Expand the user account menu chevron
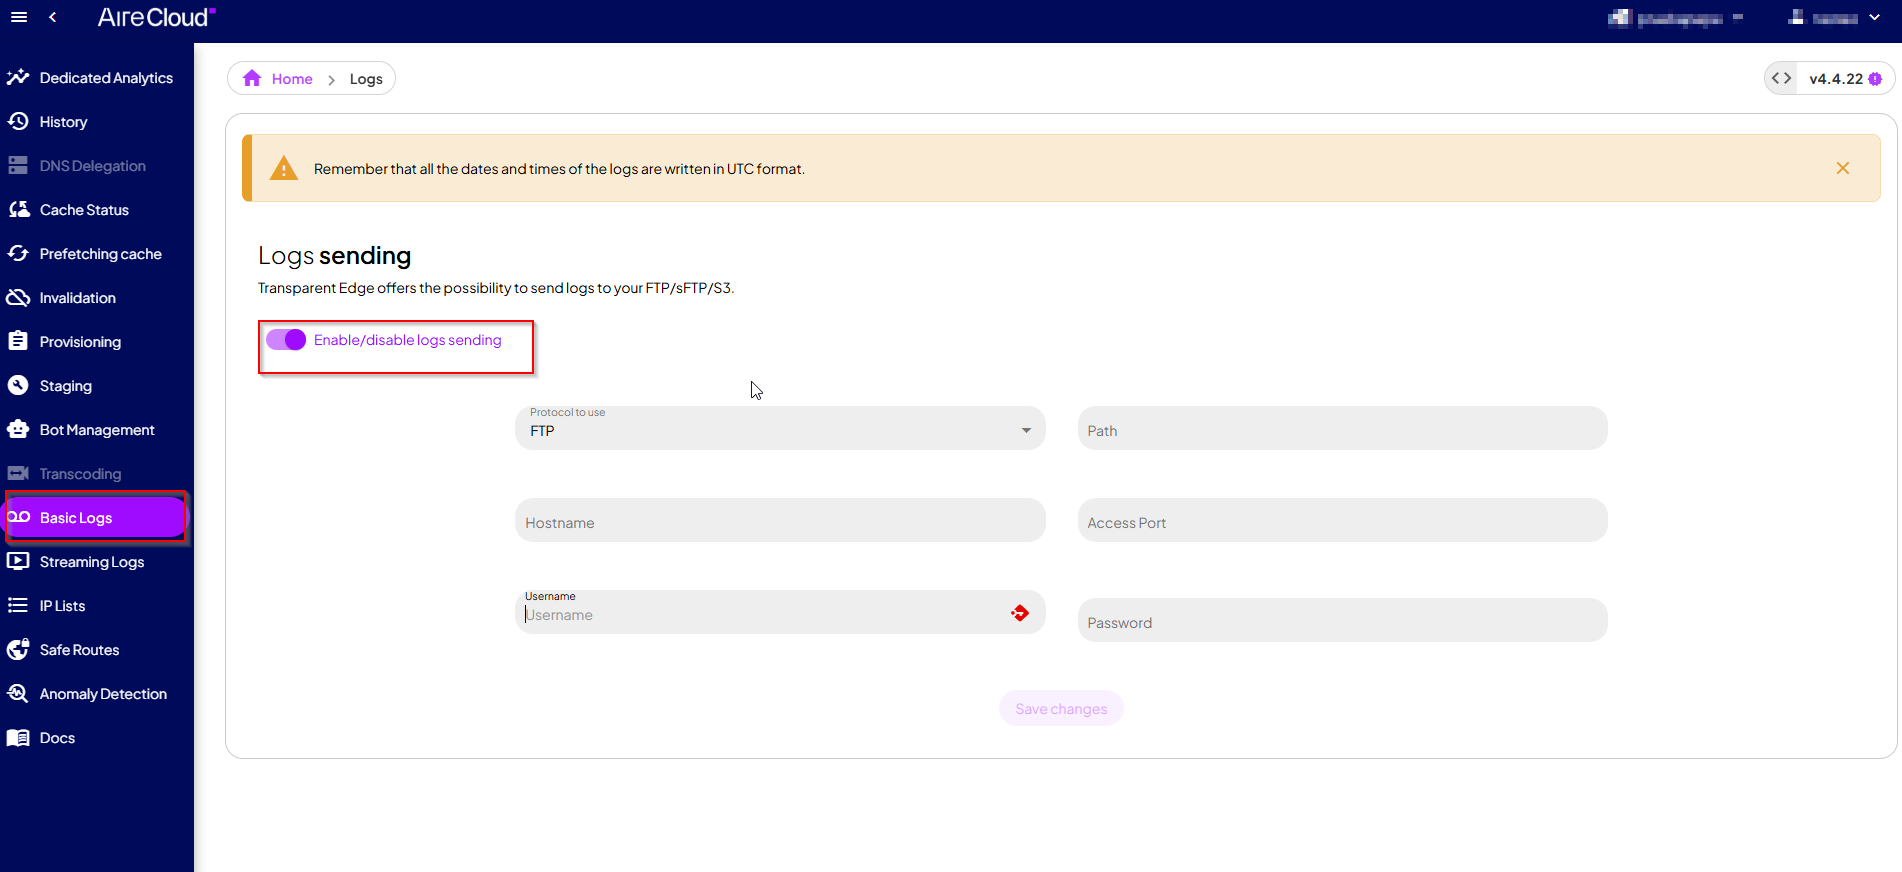The width and height of the screenshot is (1902, 872). [x=1874, y=17]
